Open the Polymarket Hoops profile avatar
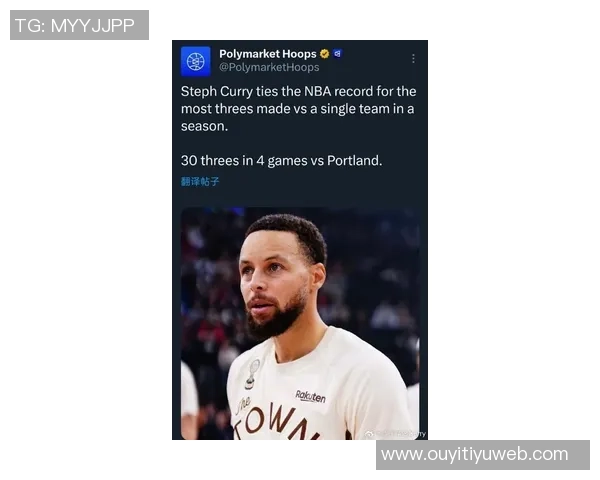This screenshot has height=480, width=600. [196, 61]
